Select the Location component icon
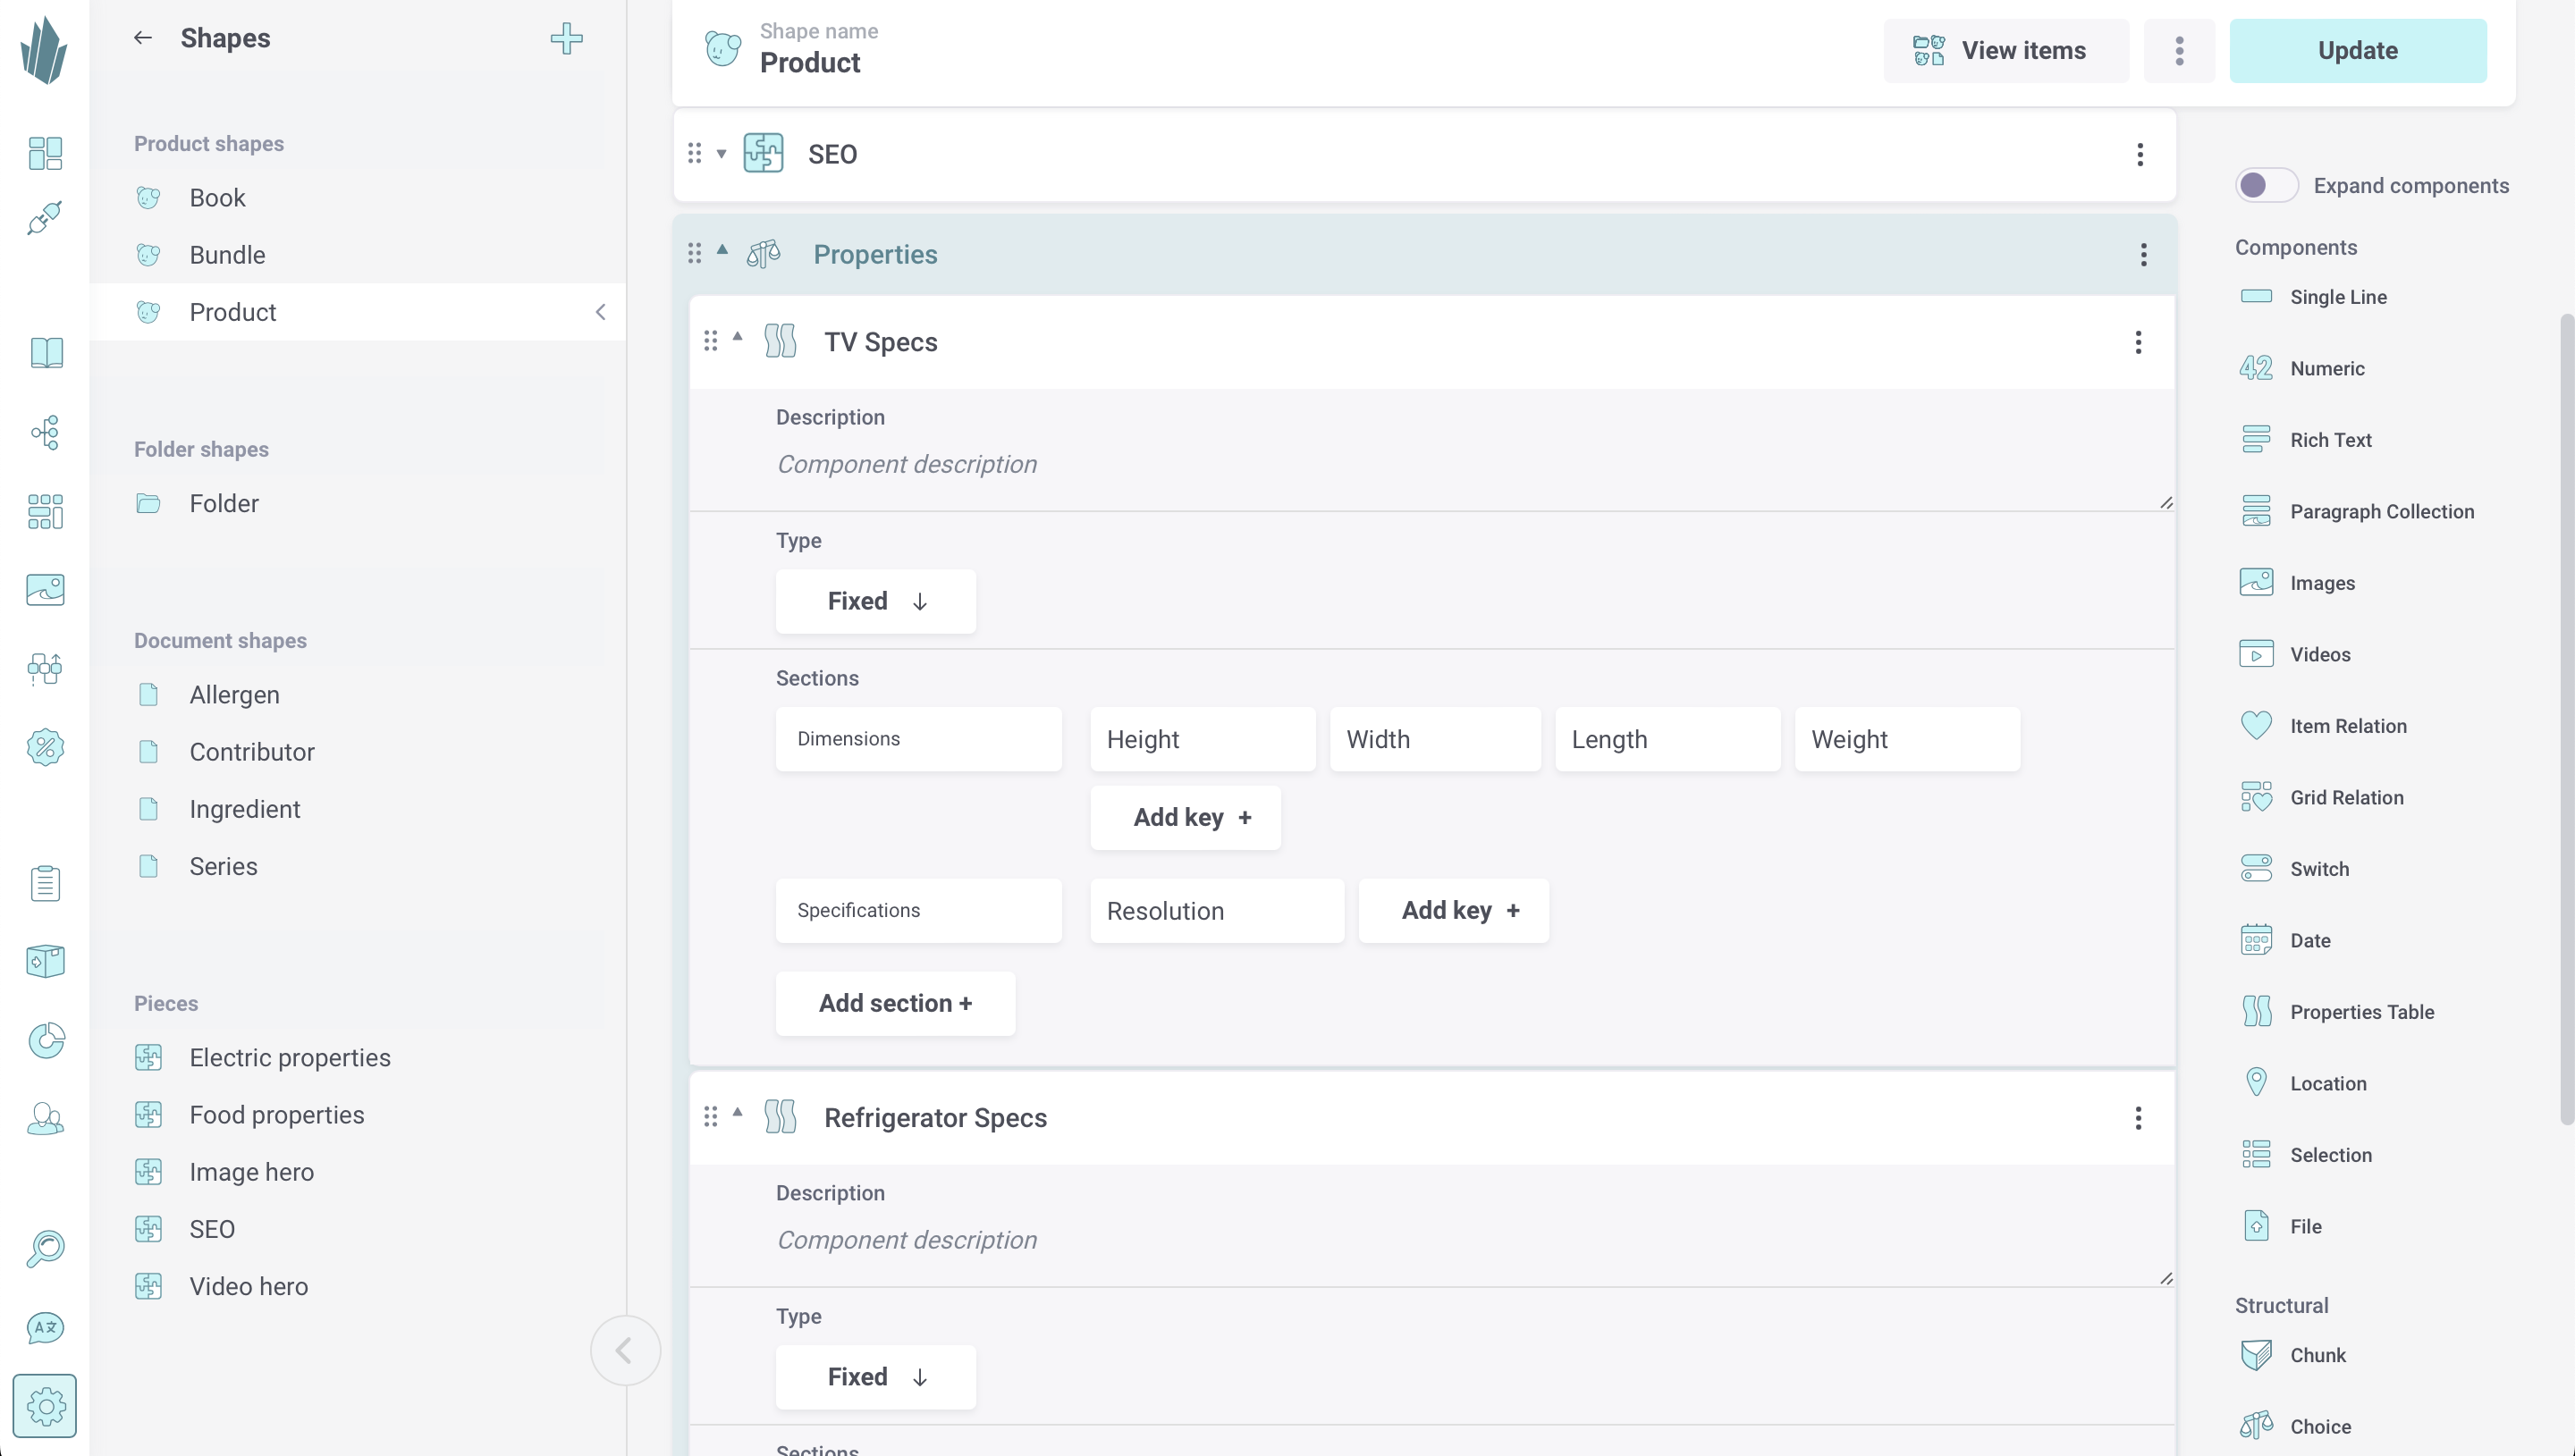This screenshot has width=2575, height=1456. click(x=2255, y=1083)
